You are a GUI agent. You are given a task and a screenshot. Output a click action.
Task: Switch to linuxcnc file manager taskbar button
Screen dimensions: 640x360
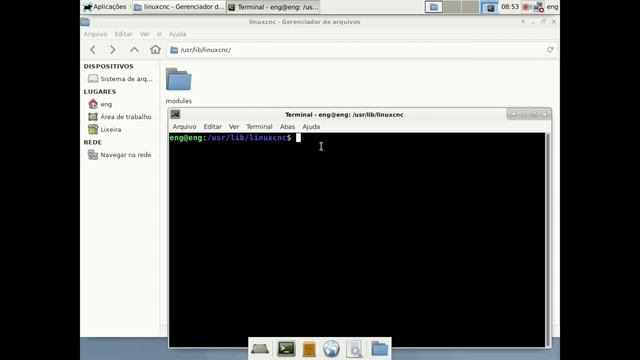pos(179,7)
